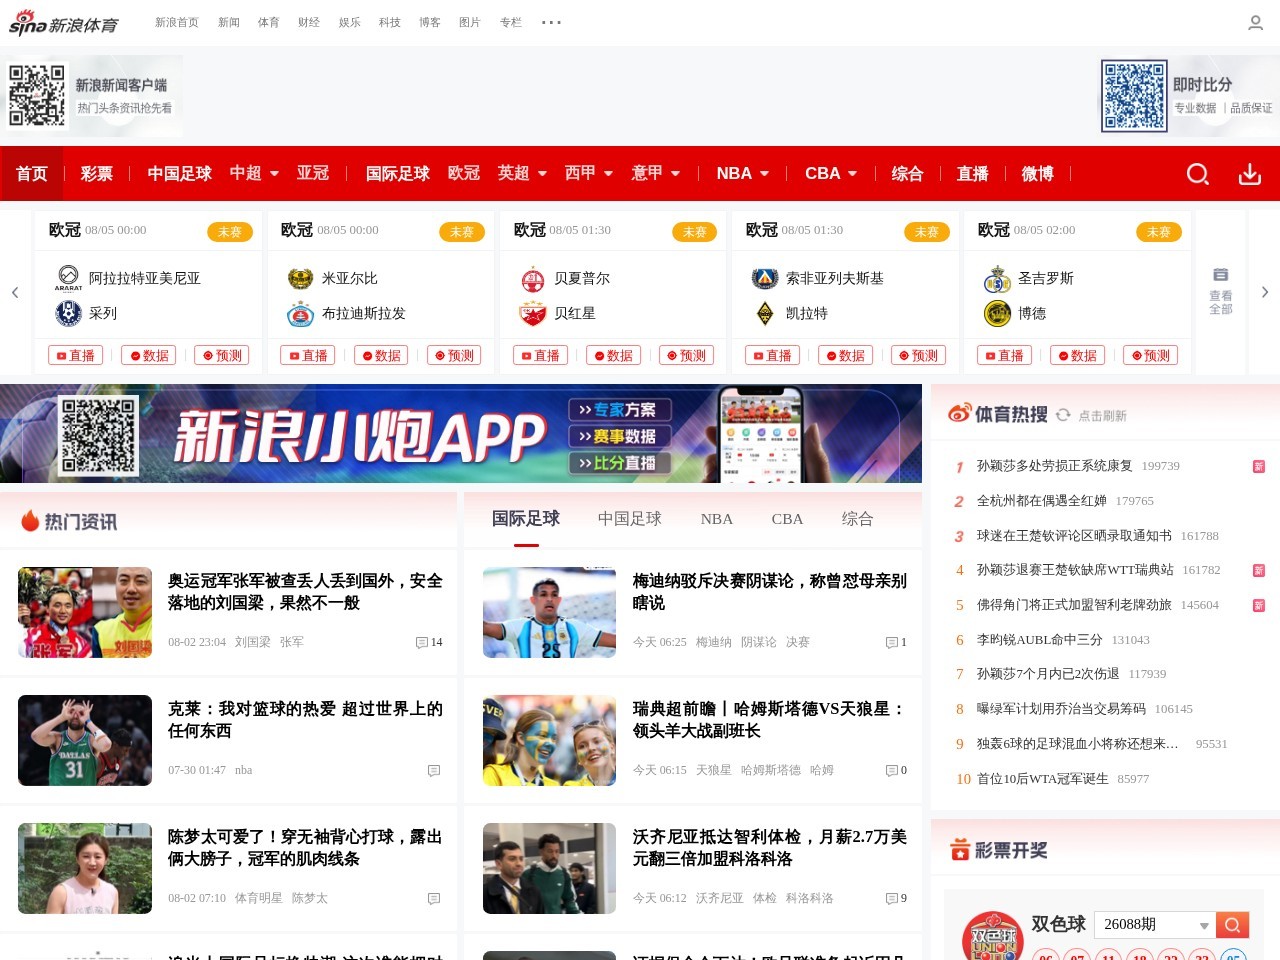Open 查看全部 matches list icon
The height and width of the screenshot is (960, 1280).
pos(1221,291)
